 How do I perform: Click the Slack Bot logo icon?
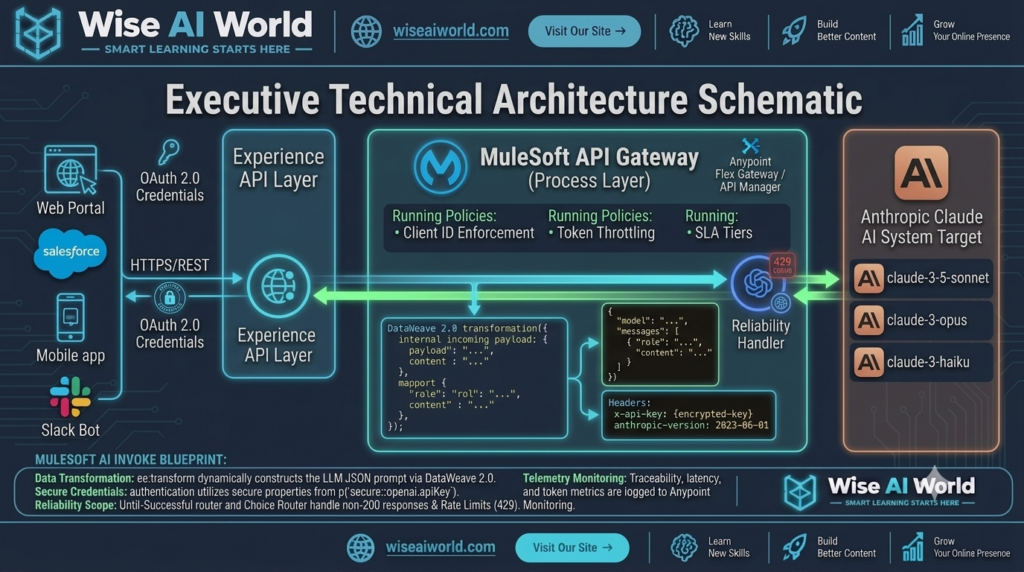pos(71,397)
